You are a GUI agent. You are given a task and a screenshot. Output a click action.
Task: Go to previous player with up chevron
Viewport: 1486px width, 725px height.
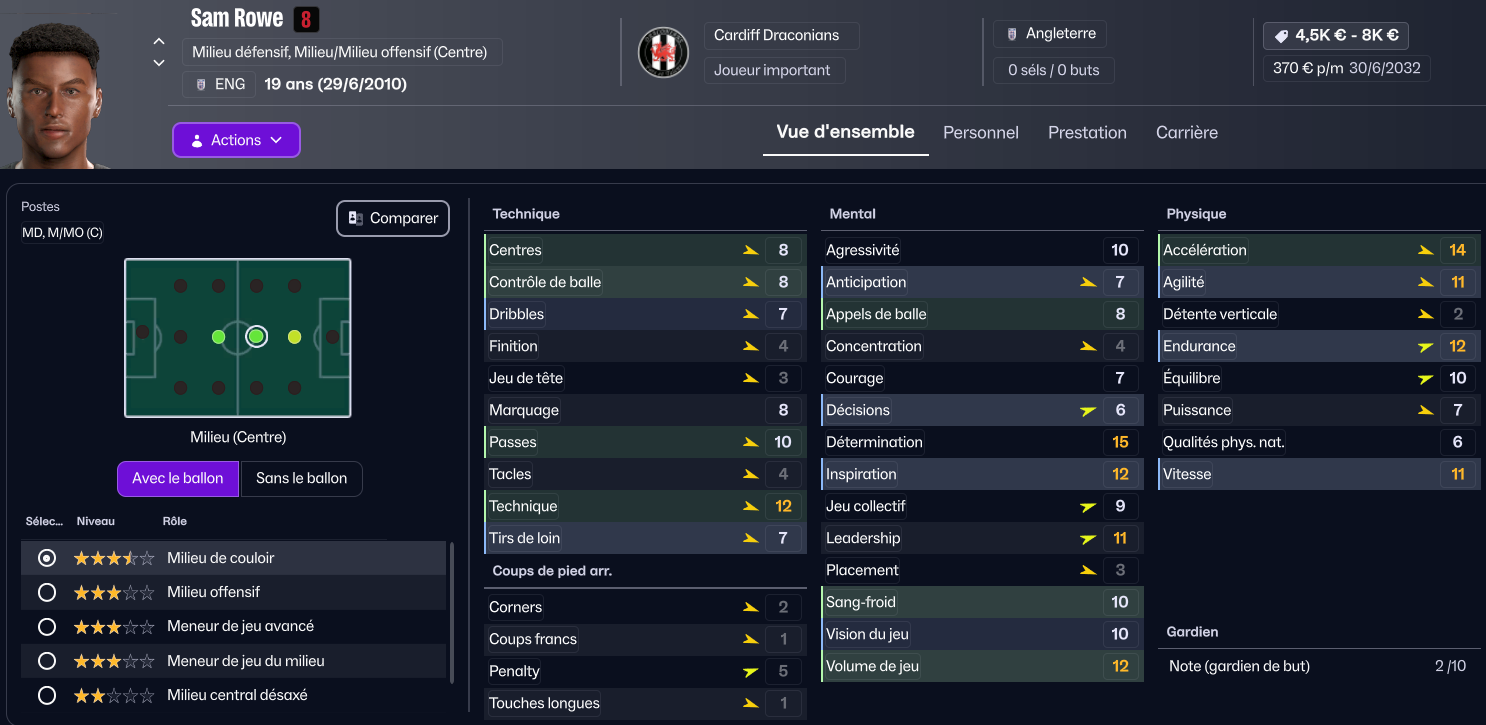click(x=159, y=41)
